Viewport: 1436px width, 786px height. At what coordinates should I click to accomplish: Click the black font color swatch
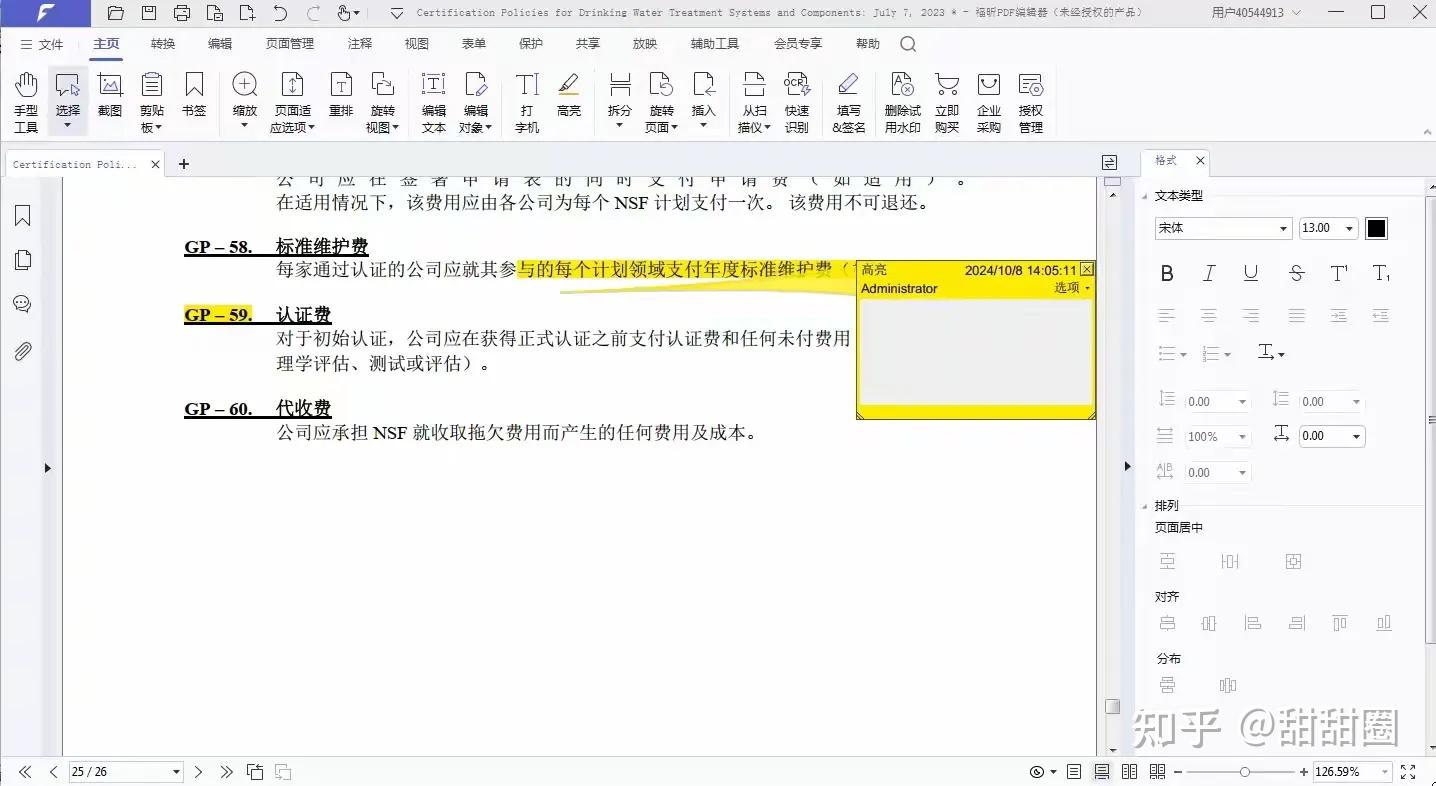pyautogui.click(x=1377, y=228)
